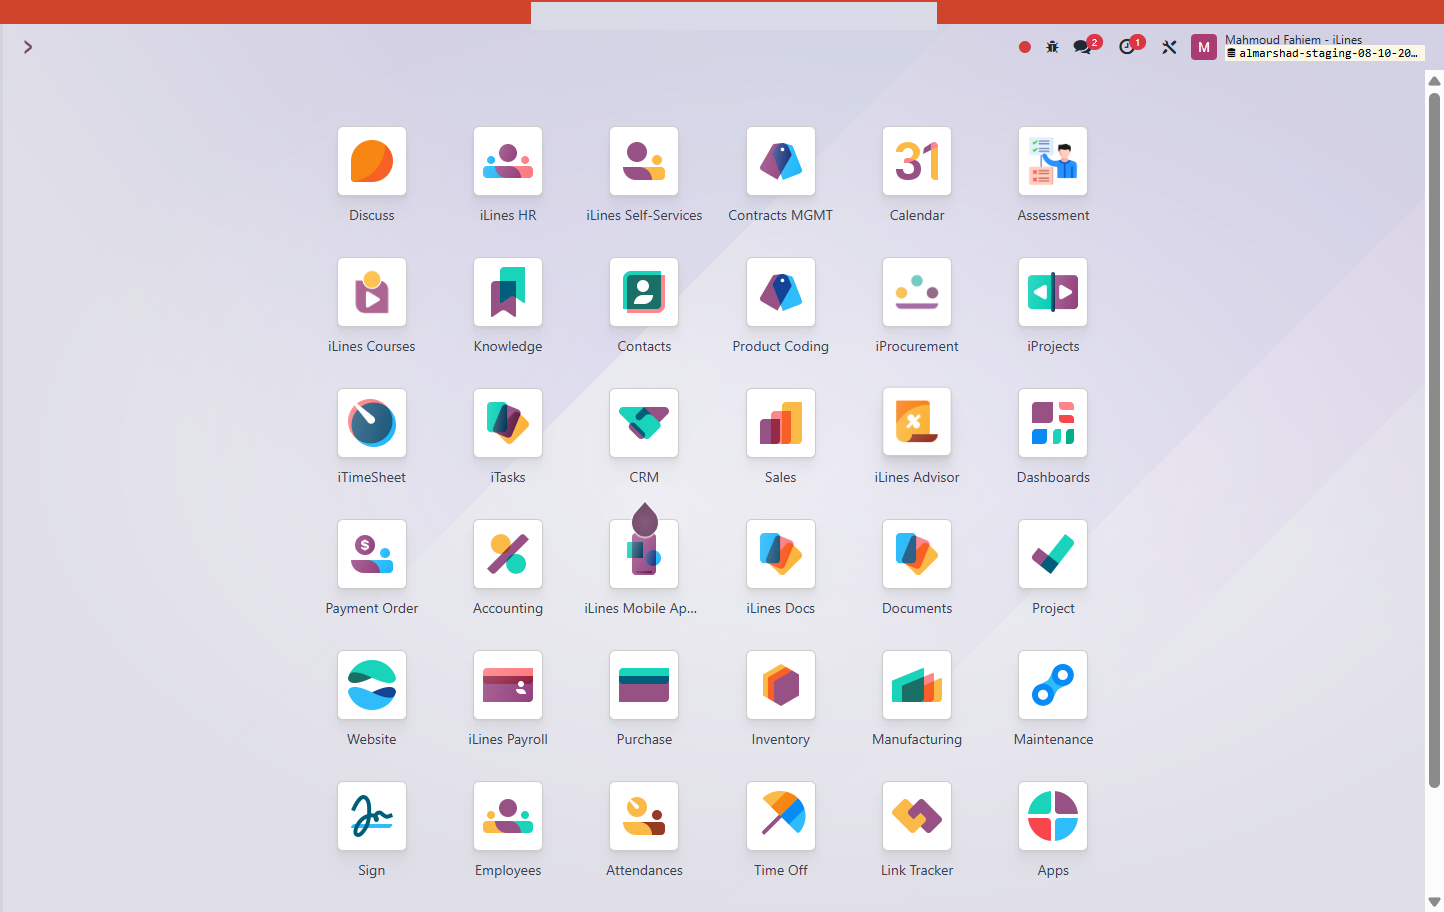Image resolution: width=1444 pixels, height=912 pixels.
Task: Open the Dashboards app
Action: click(x=1053, y=423)
